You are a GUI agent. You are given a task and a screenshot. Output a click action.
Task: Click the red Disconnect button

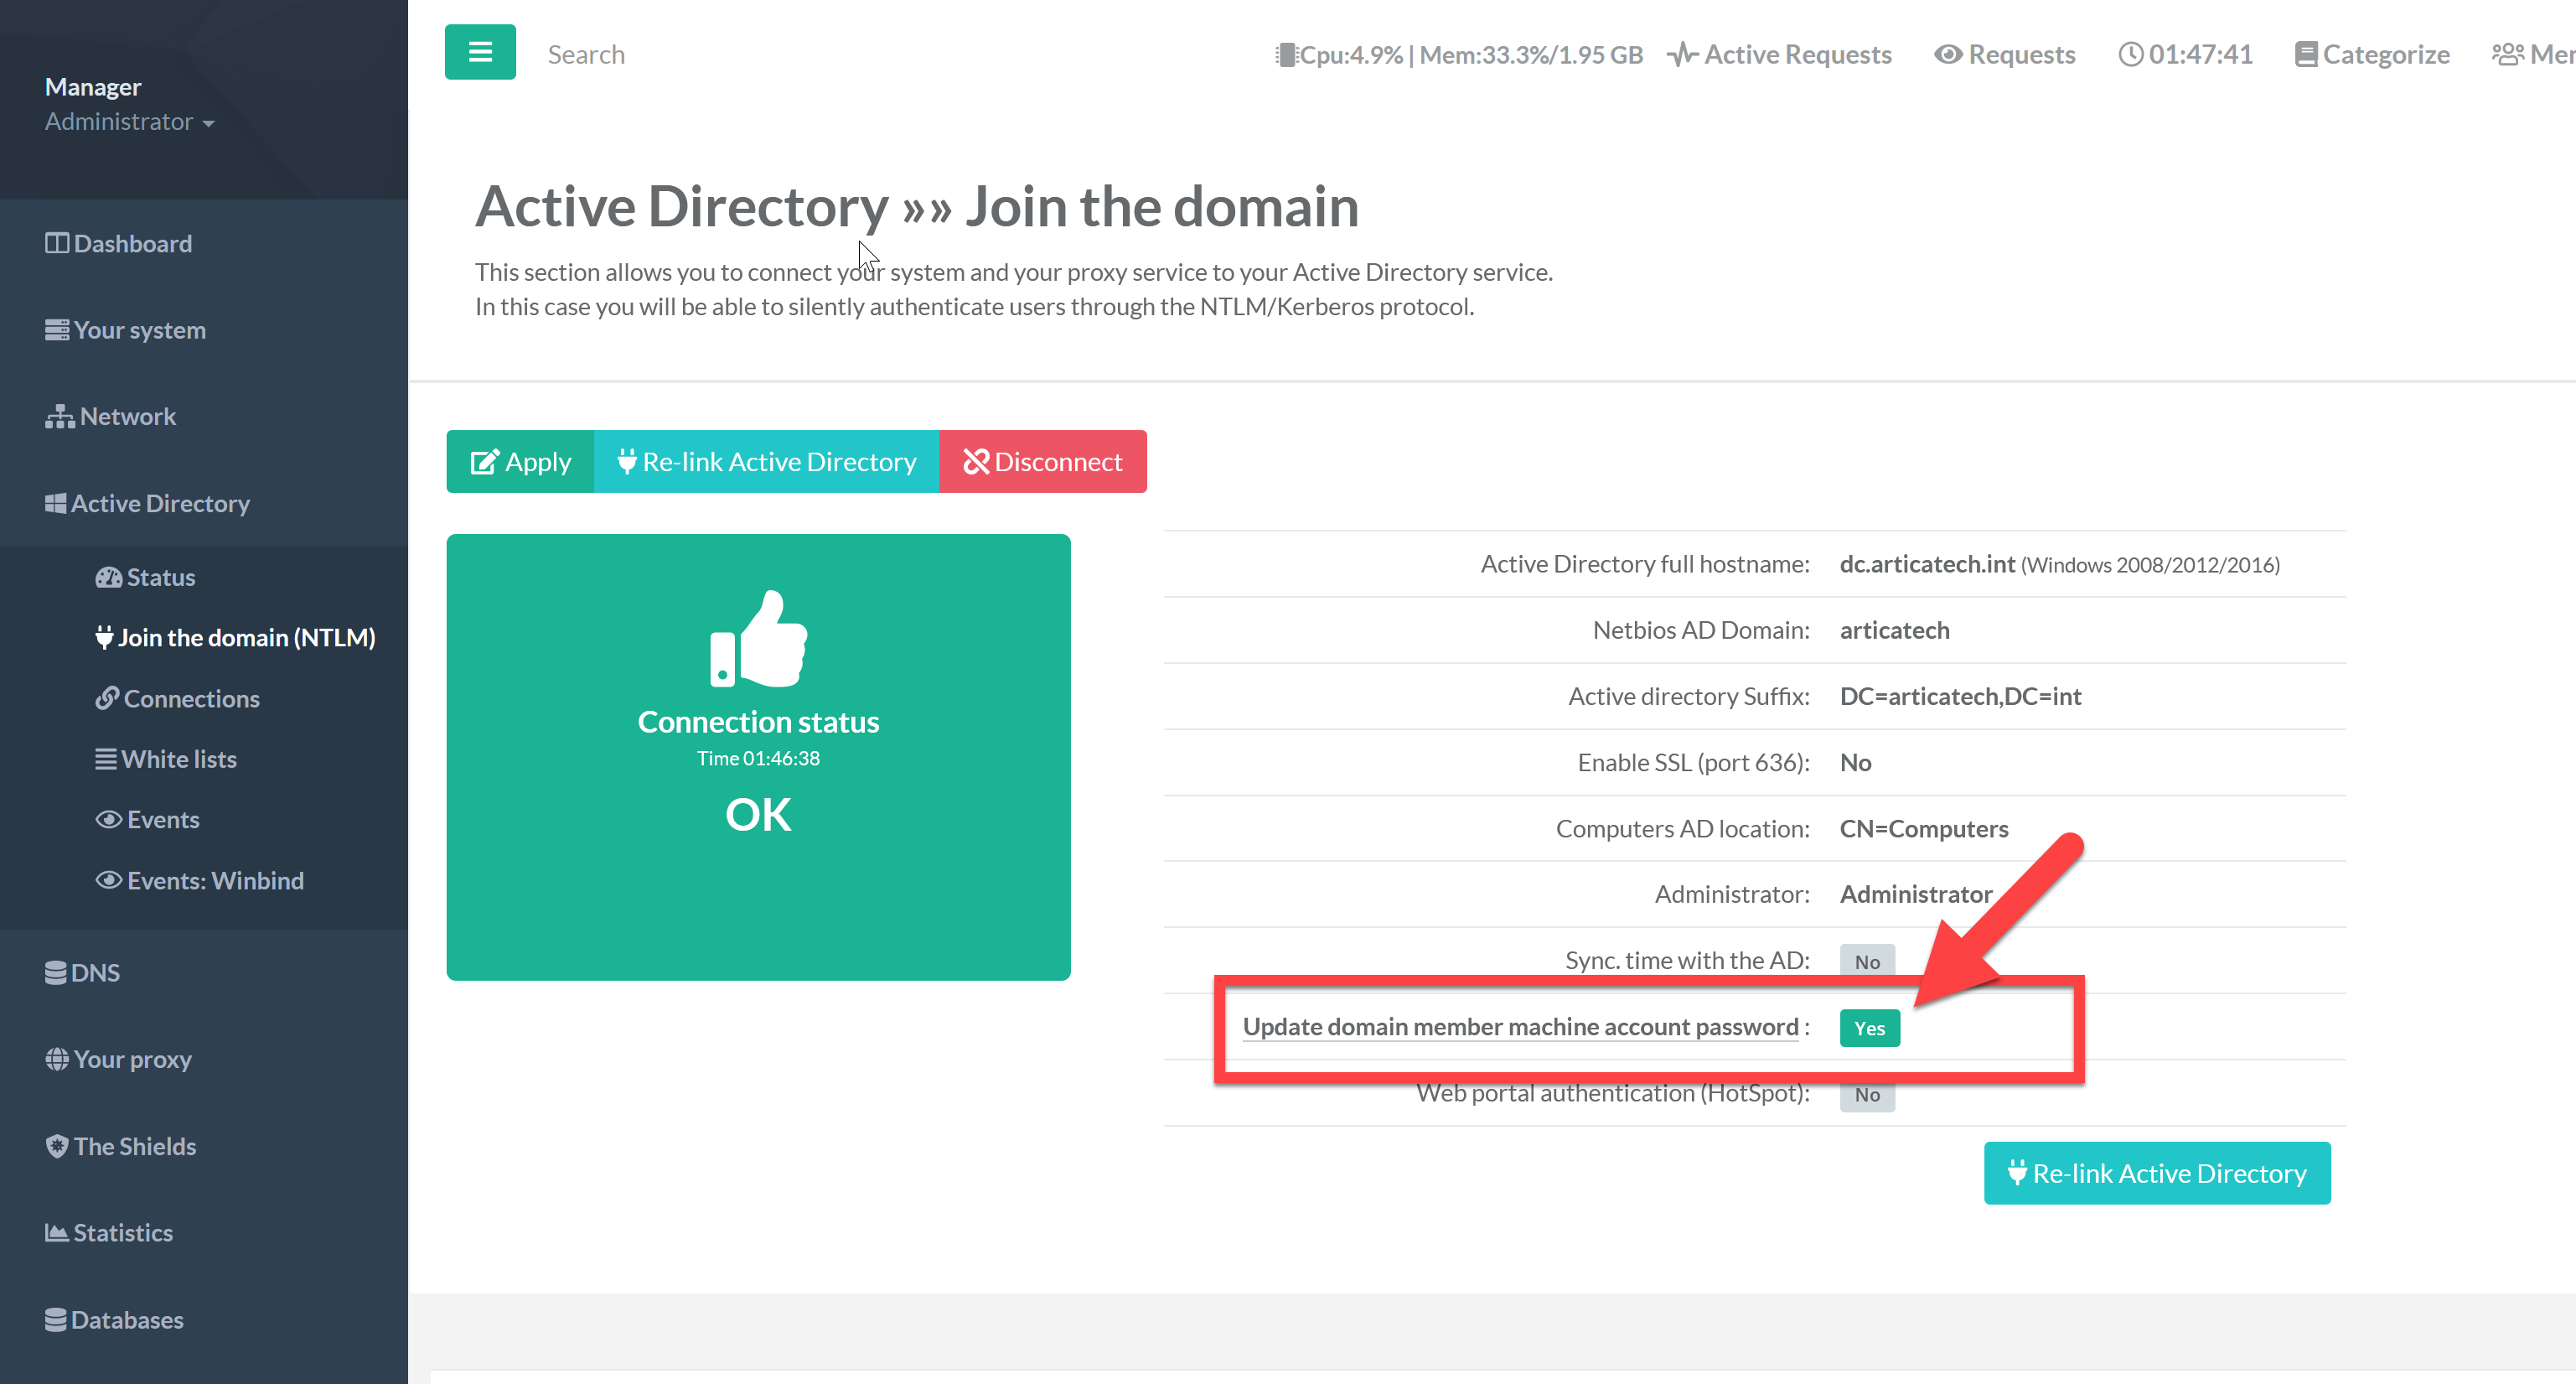click(x=1042, y=462)
